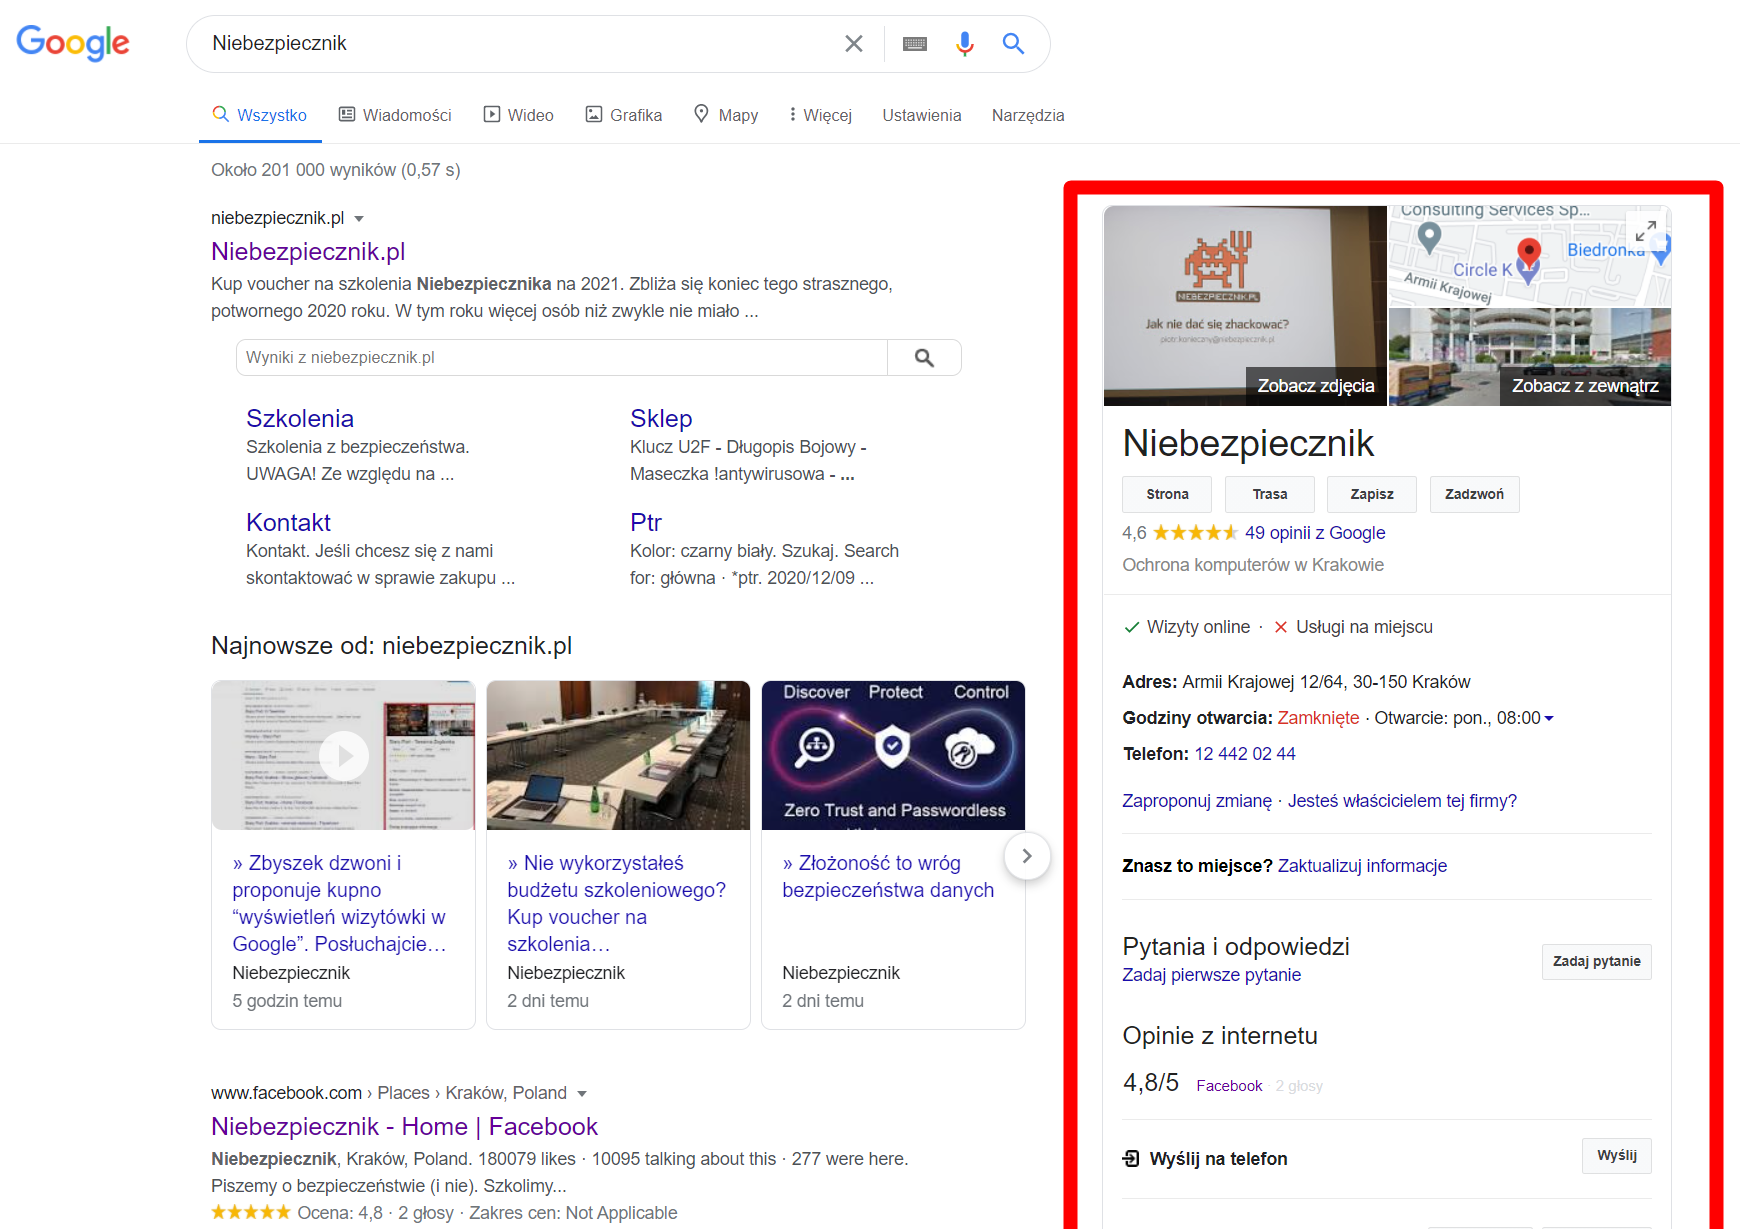The height and width of the screenshot is (1229, 1740).
Task: Open the Złożoność to wróg article link
Action: pos(888,876)
